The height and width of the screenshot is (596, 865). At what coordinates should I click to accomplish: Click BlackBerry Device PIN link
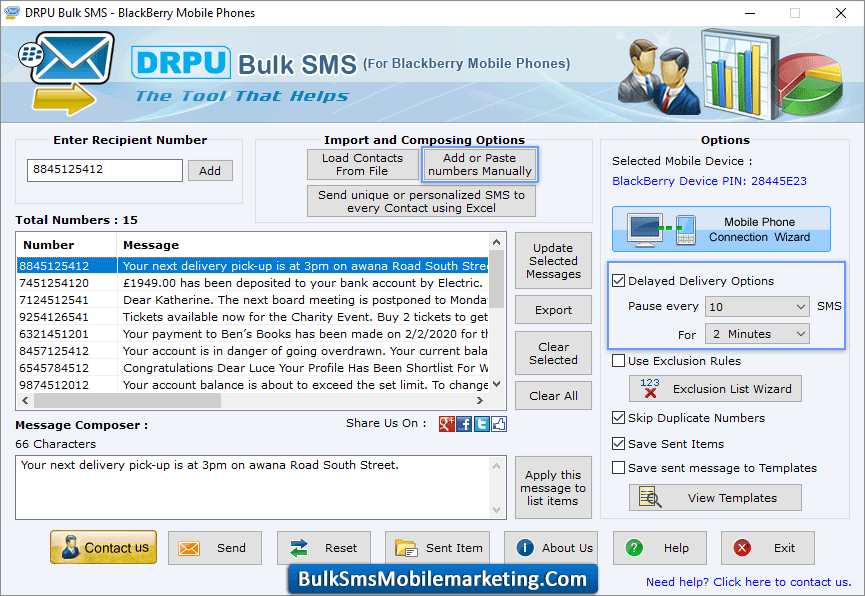click(x=709, y=180)
